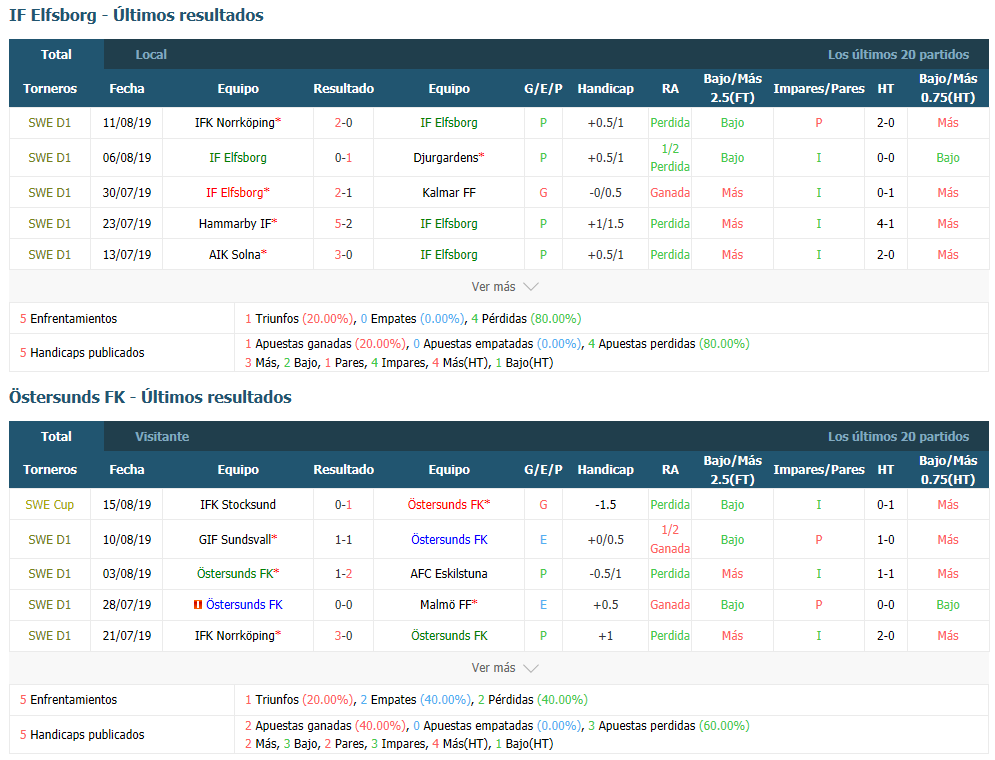Image resolution: width=995 pixels, height=760 pixels.
Task: Click Östersunds FK in the 03/08/19 row
Action: pos(237,574)
